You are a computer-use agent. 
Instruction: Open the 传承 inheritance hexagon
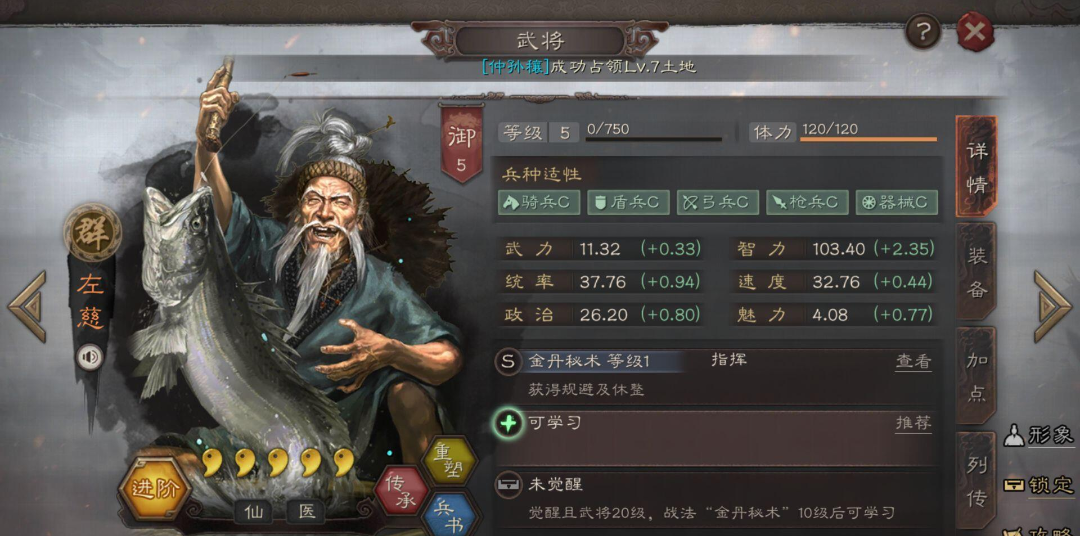pos(400,490)
